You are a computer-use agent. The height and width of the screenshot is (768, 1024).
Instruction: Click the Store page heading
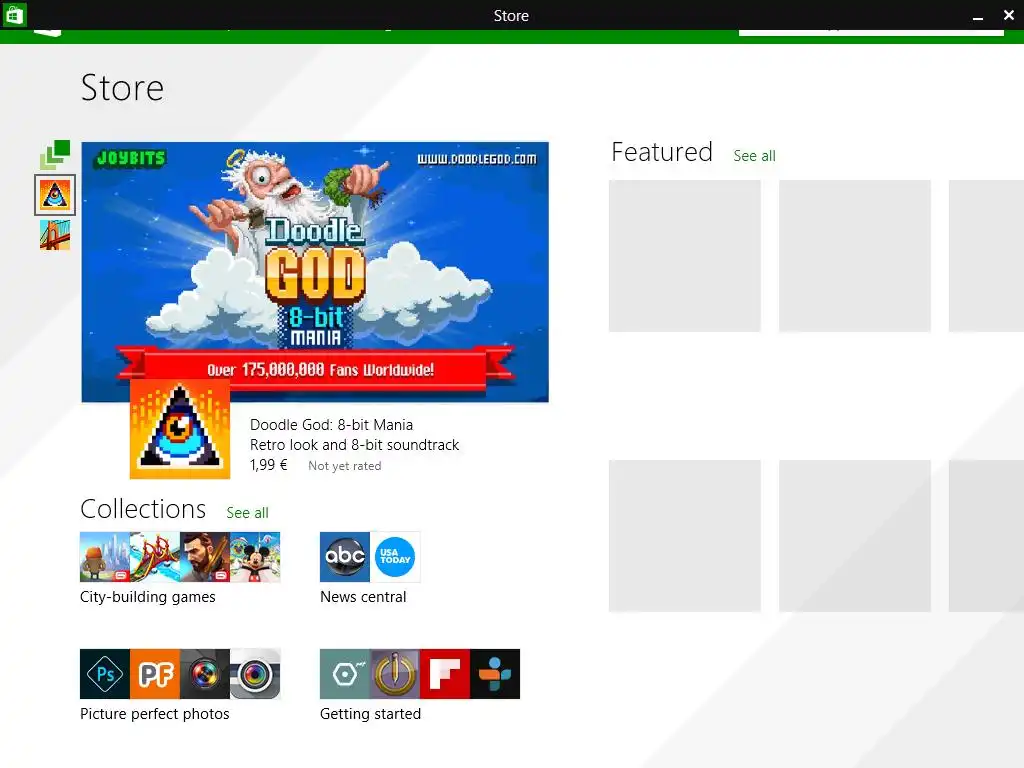point(122,88)
